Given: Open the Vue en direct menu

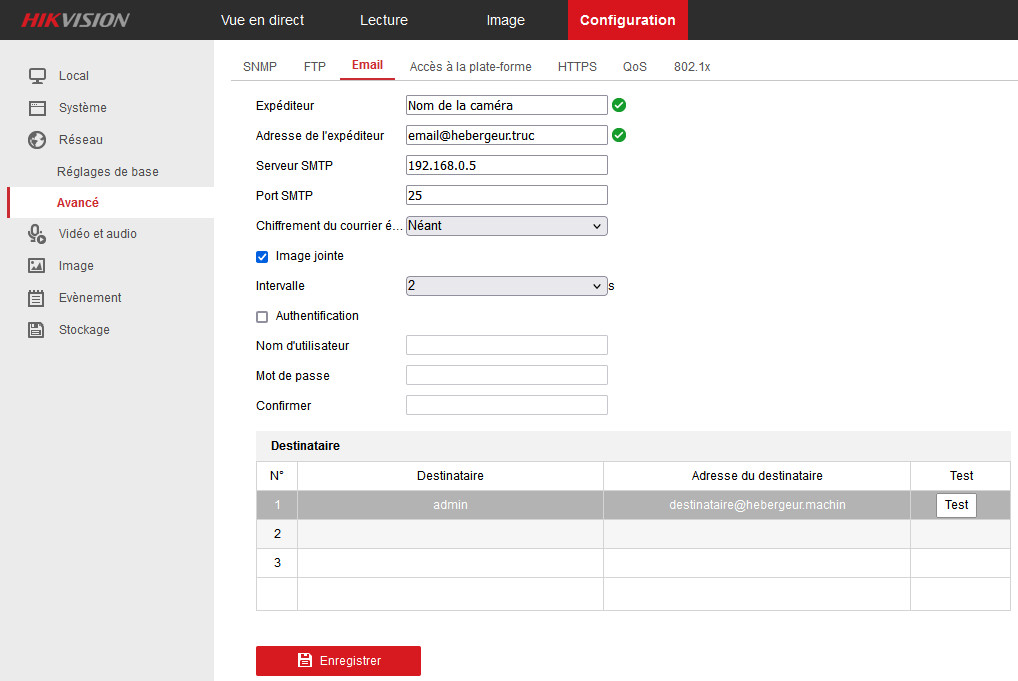Looking at the screenshot, I should (262, 20).
